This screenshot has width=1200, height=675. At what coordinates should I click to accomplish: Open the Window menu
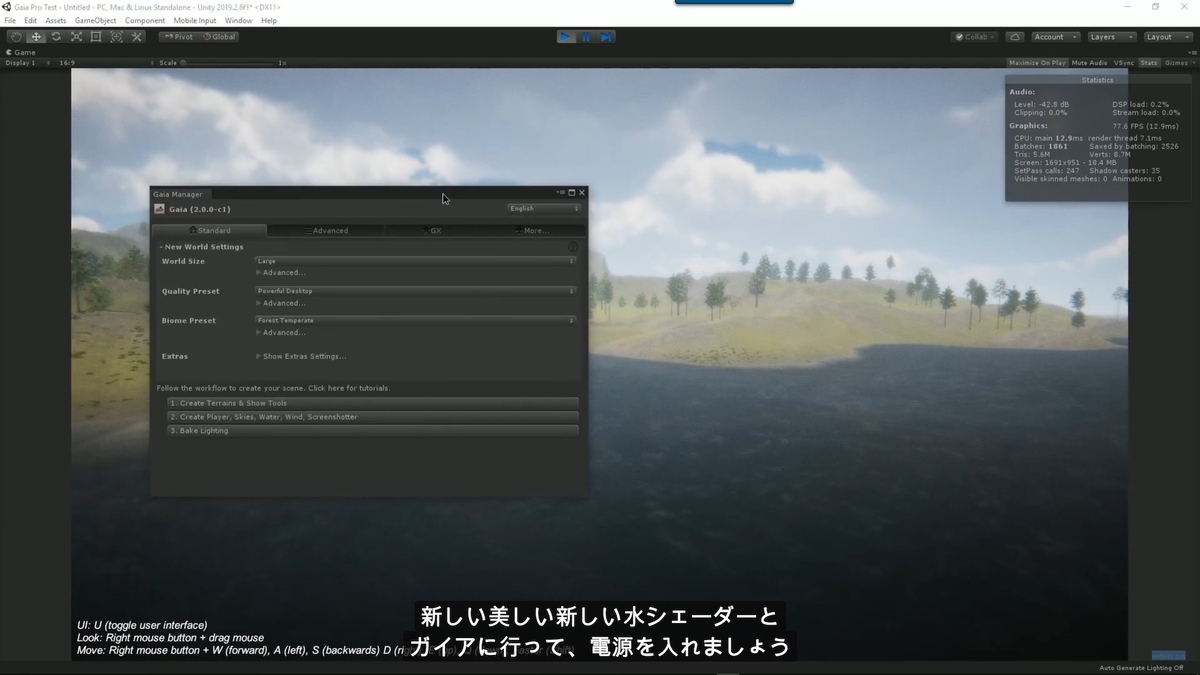point(239,21)
